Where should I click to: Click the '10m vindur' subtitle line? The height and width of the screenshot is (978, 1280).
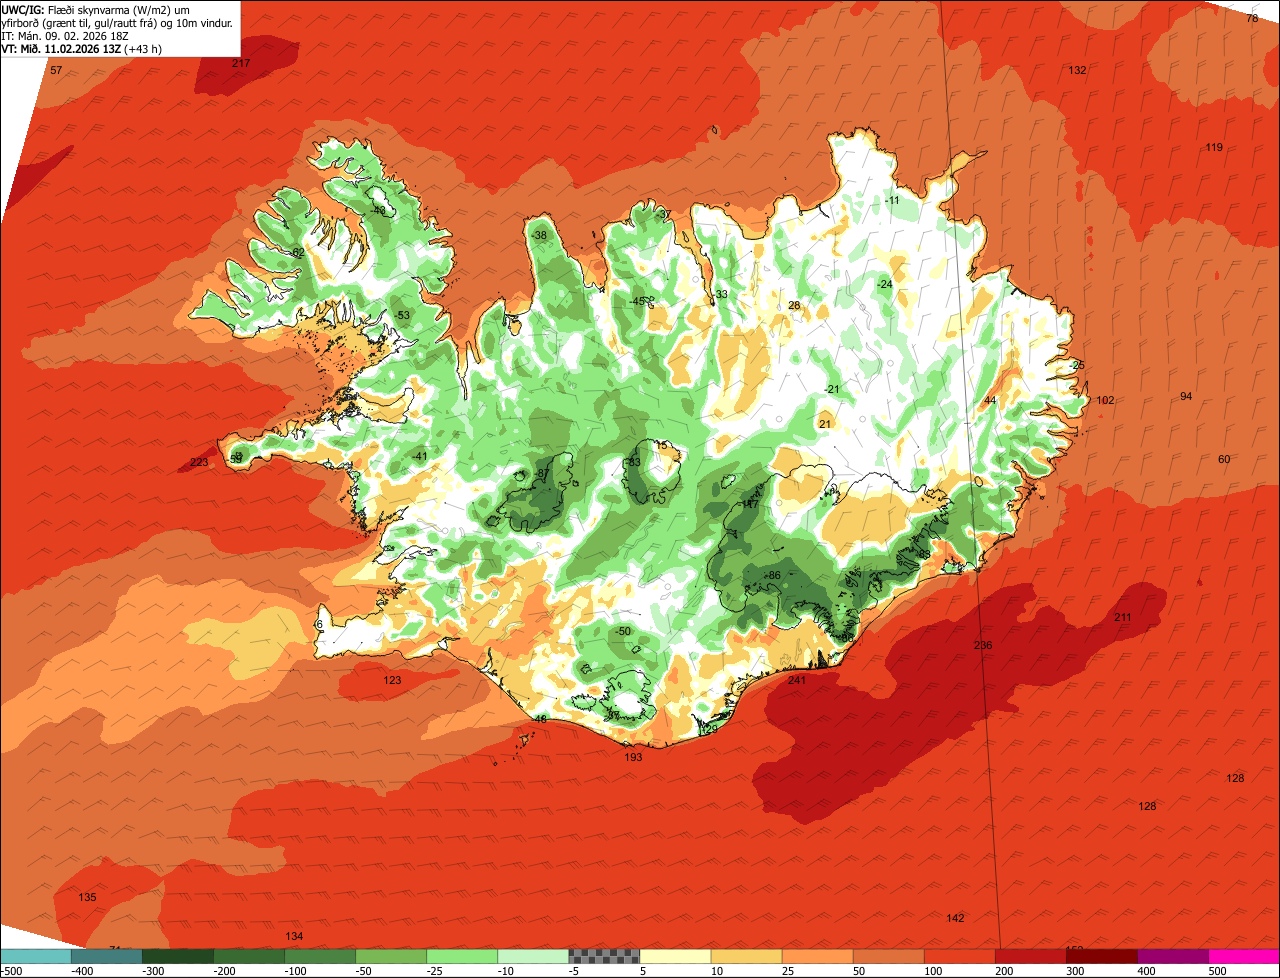point(117,22)
